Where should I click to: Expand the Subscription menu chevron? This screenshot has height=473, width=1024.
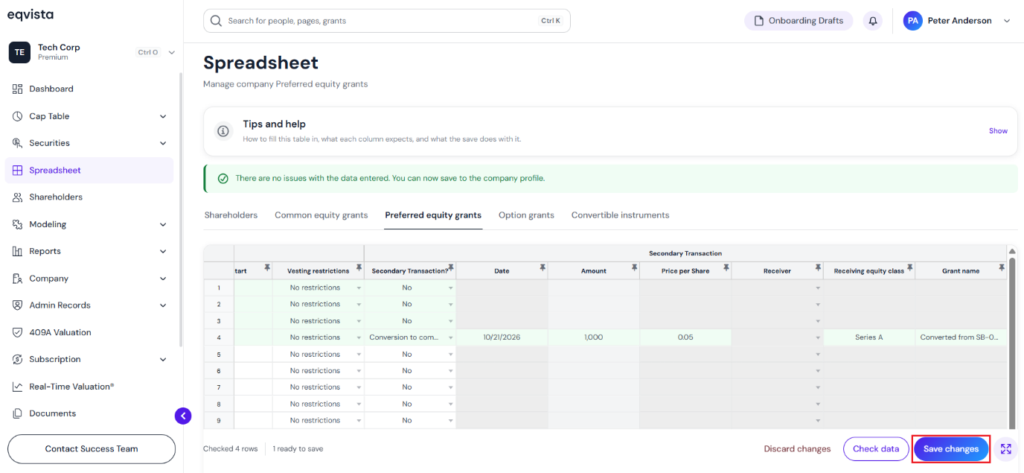pyautogui.click(x=163, y=359)
